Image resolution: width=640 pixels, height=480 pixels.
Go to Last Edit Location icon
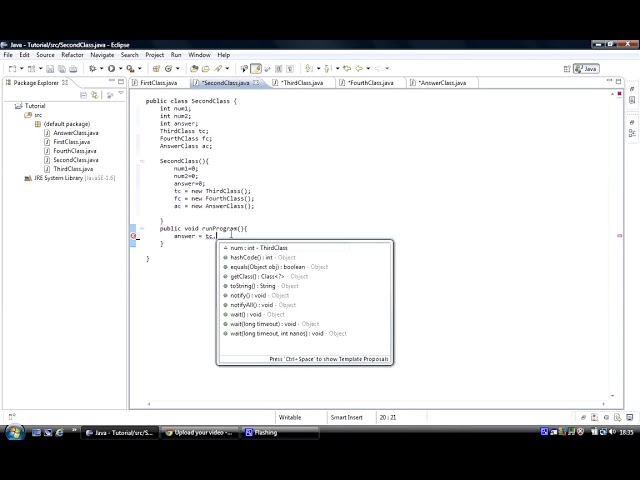click(347, 69)
